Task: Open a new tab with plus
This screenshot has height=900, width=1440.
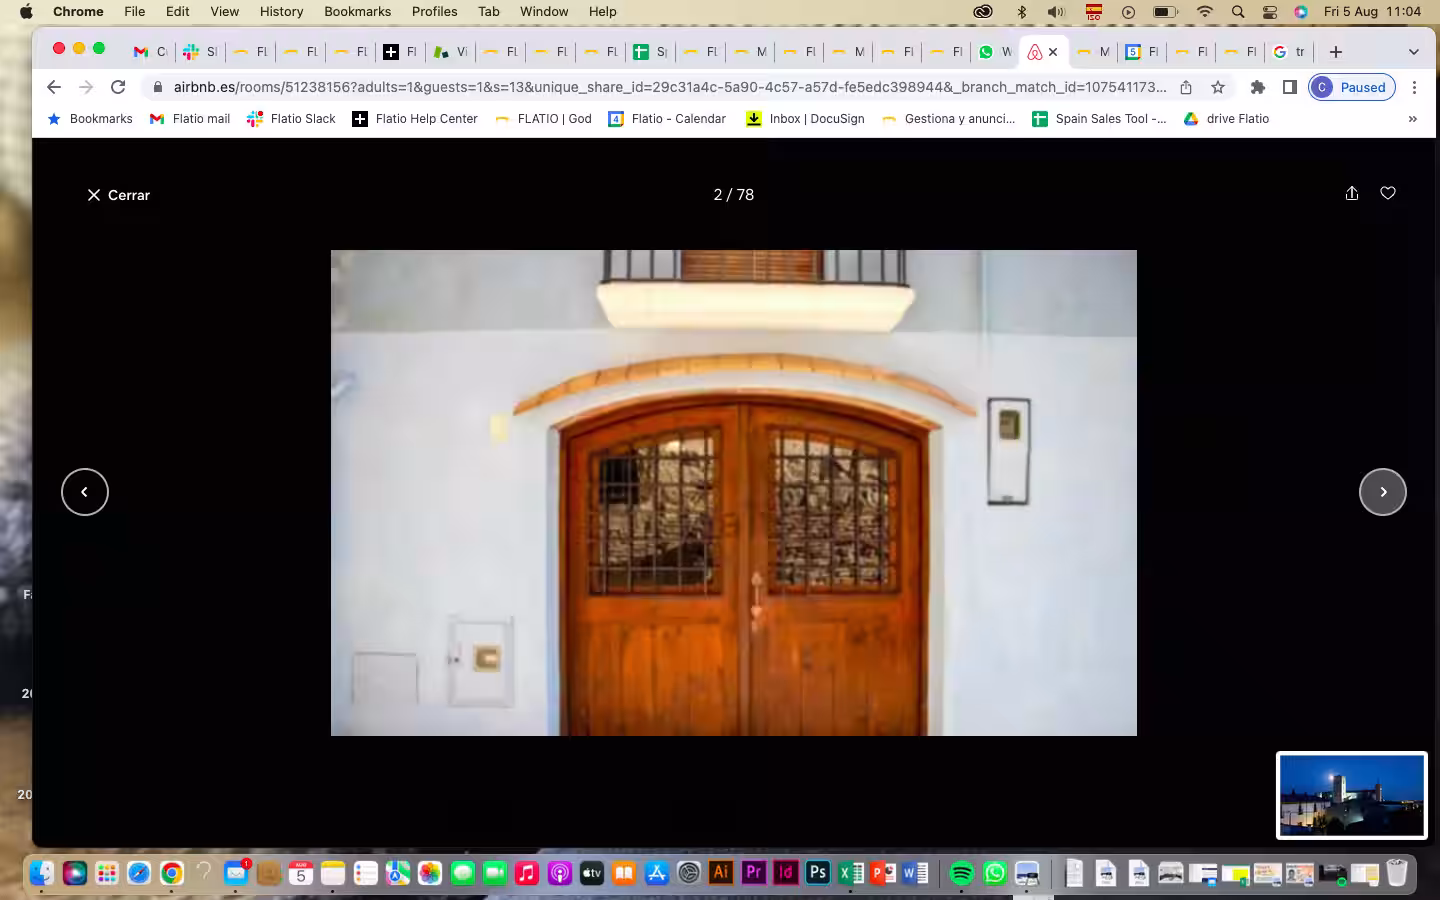Action: 1336,52
